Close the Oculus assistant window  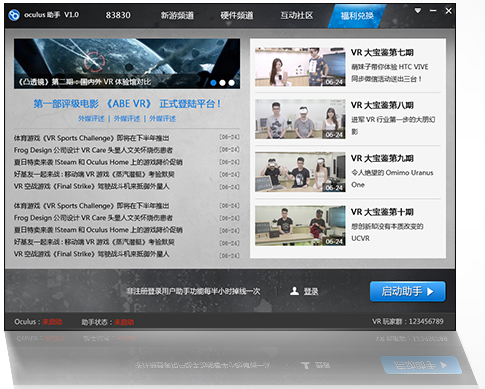tap(449, 11)
